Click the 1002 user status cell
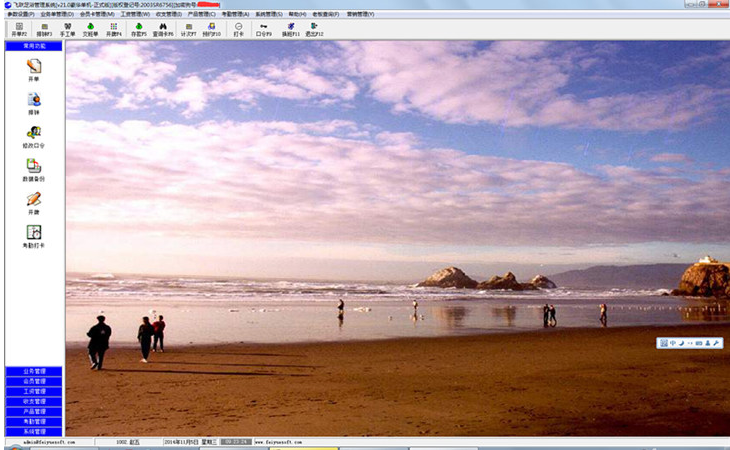The width and height of the screenshot is (730, 450). (x=128, y=442)
